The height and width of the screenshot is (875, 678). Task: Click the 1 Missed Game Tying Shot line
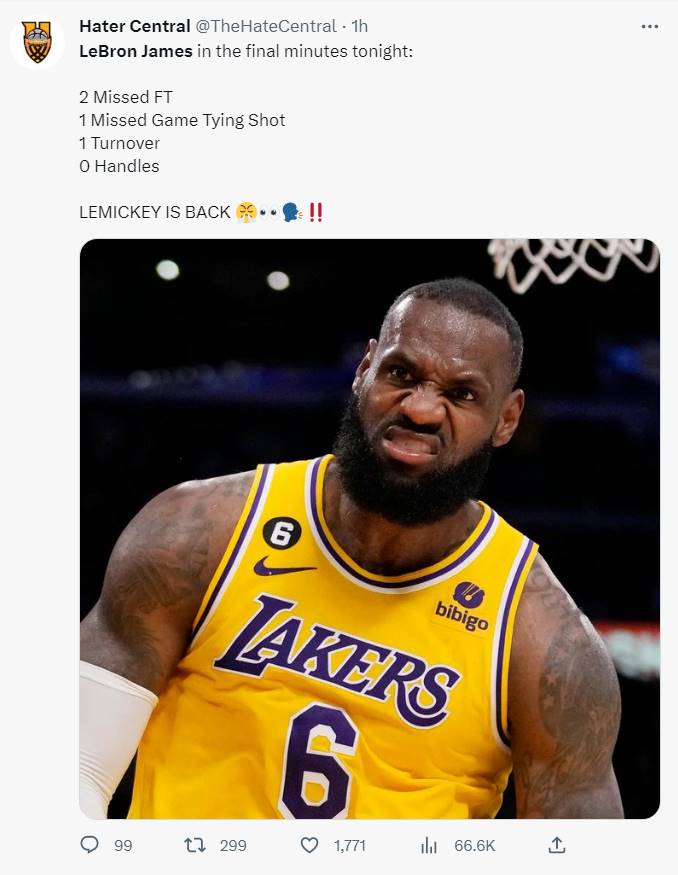tap(182, 120)
